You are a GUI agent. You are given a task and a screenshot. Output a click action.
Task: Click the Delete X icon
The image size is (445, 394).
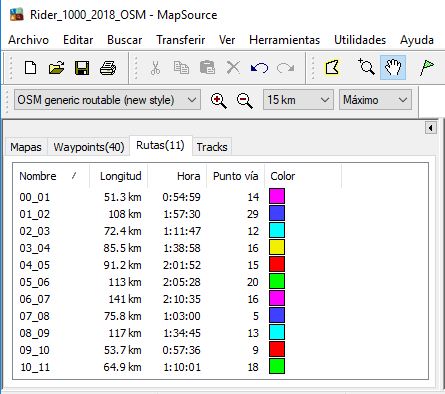[x=233, y=68]
